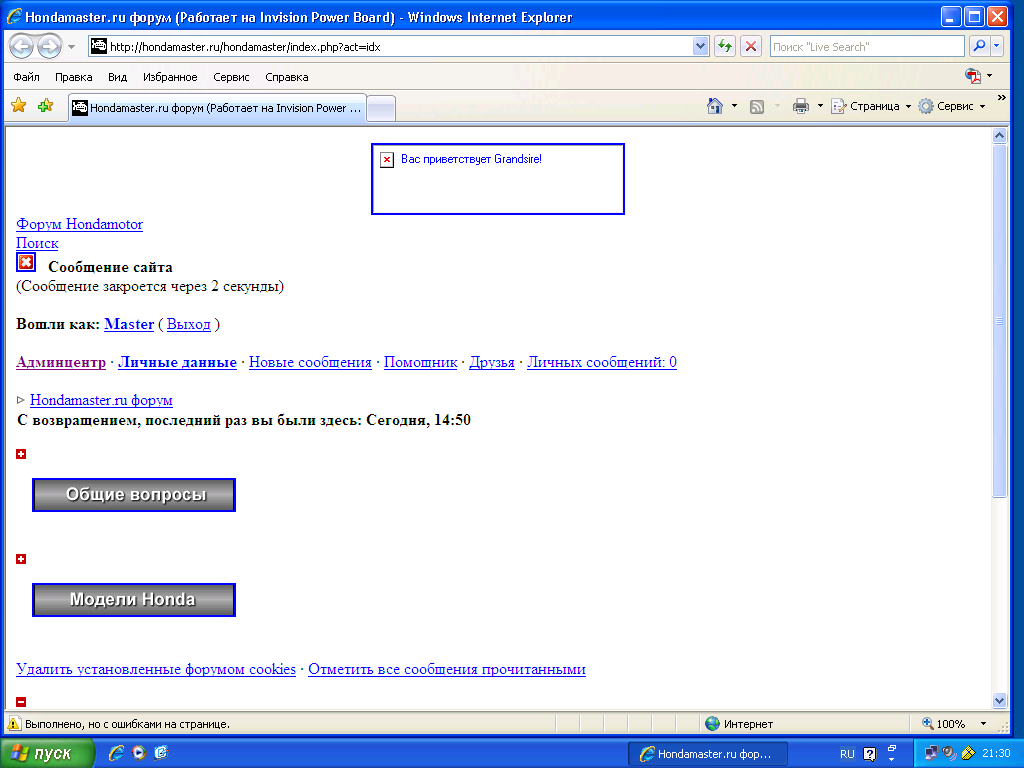Open the Страница dropdown menu
Image resolution: width=1024 pixels, height=768 pixels.
point(872,106)
